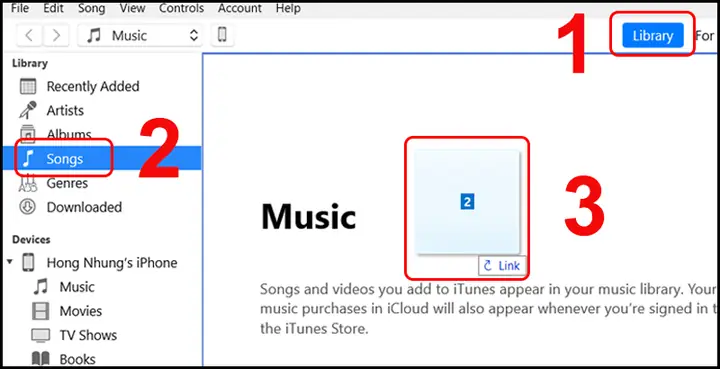Click the Downloaded arrow icon
Screen dimensions: 720x369
[x=28, y=207]
